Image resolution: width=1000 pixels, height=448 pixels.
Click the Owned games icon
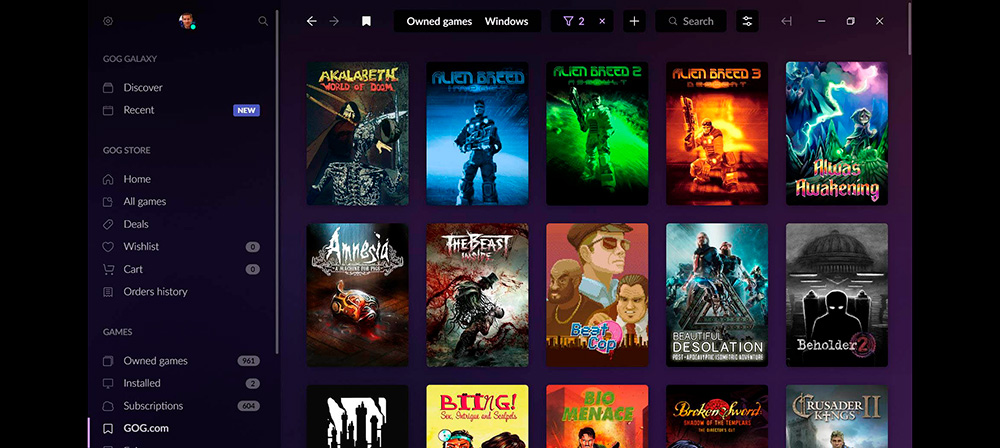[x=108, y=361]
